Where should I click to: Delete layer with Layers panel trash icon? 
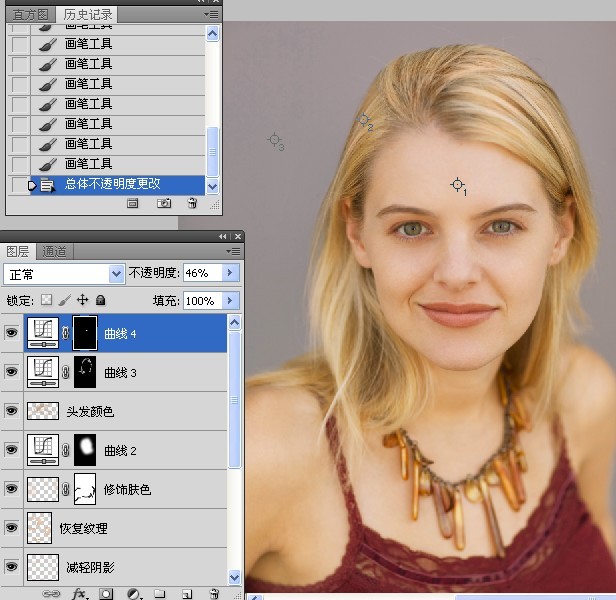tap(213, 593)
